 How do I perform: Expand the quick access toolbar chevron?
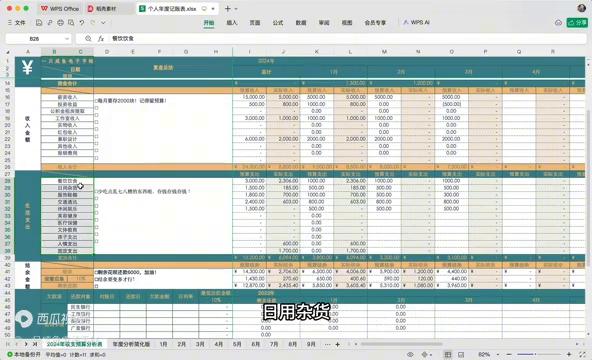(x=103, y=23)
